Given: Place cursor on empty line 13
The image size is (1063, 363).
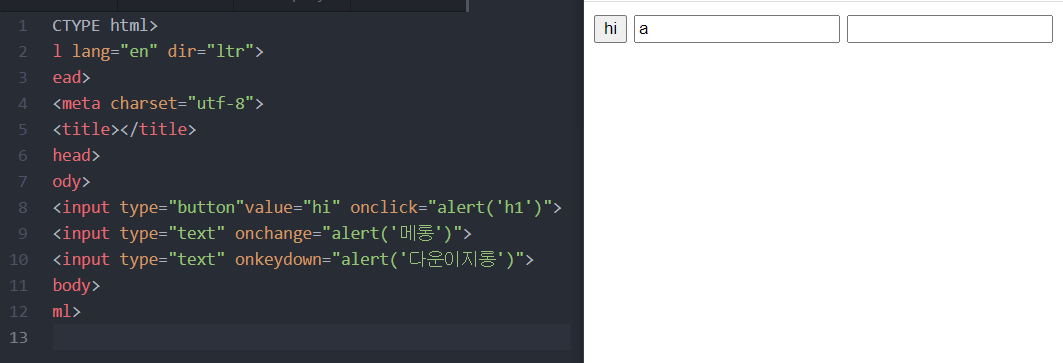Looking at the screenshot, I should (x=312, y=337).
